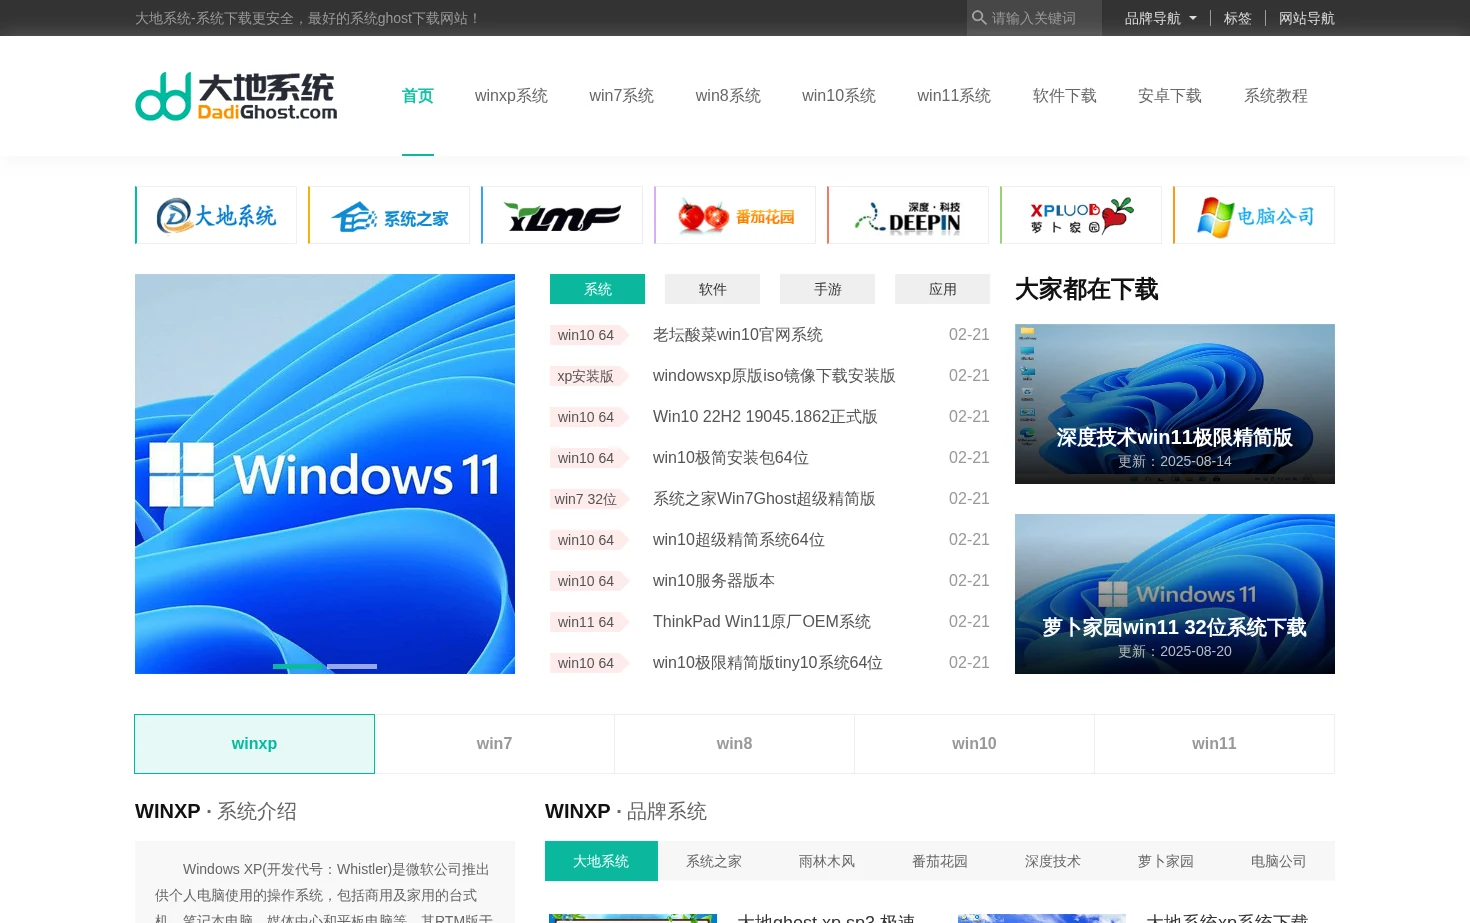Screen dimensions: 1470x923
Task: Click the search magnifier icon
Action: pyautogui.click(x=979, y=18)
